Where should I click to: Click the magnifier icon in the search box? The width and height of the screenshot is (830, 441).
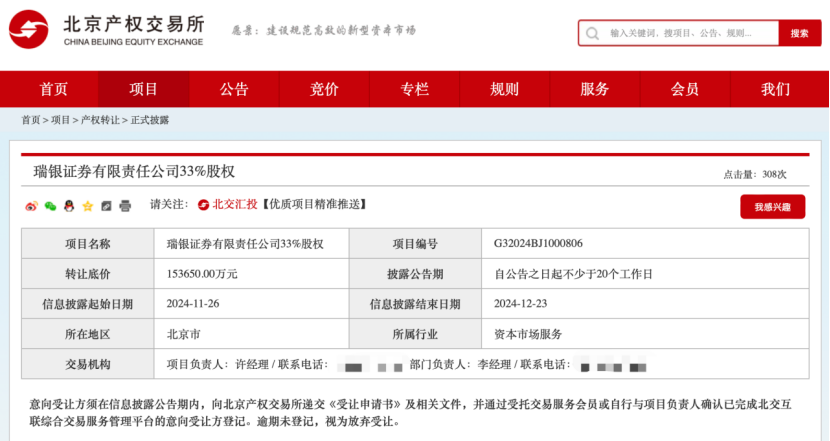click(594, 33)
